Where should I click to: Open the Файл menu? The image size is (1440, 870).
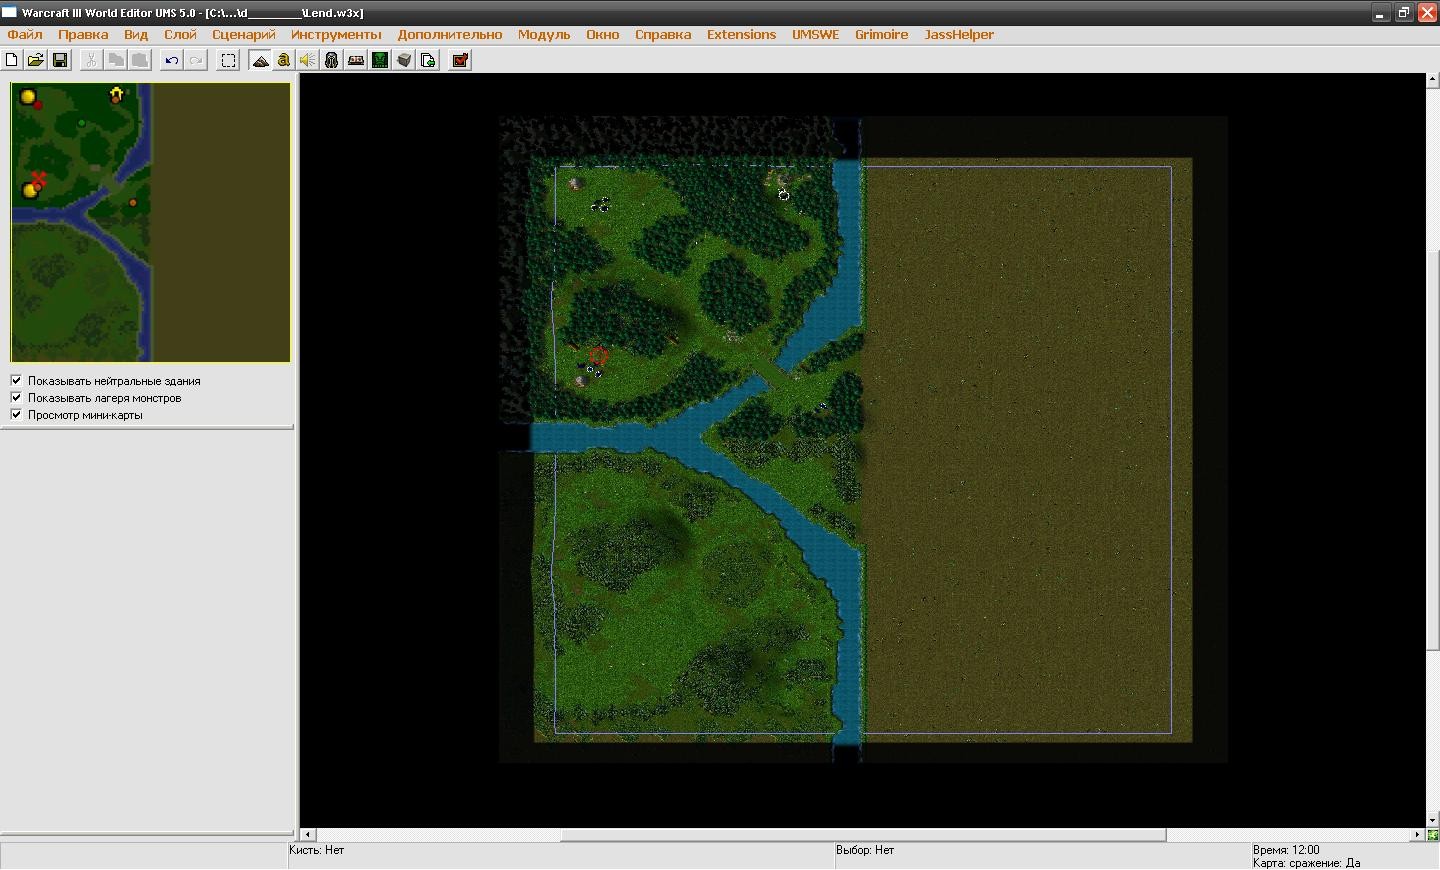tap(25, 34)
